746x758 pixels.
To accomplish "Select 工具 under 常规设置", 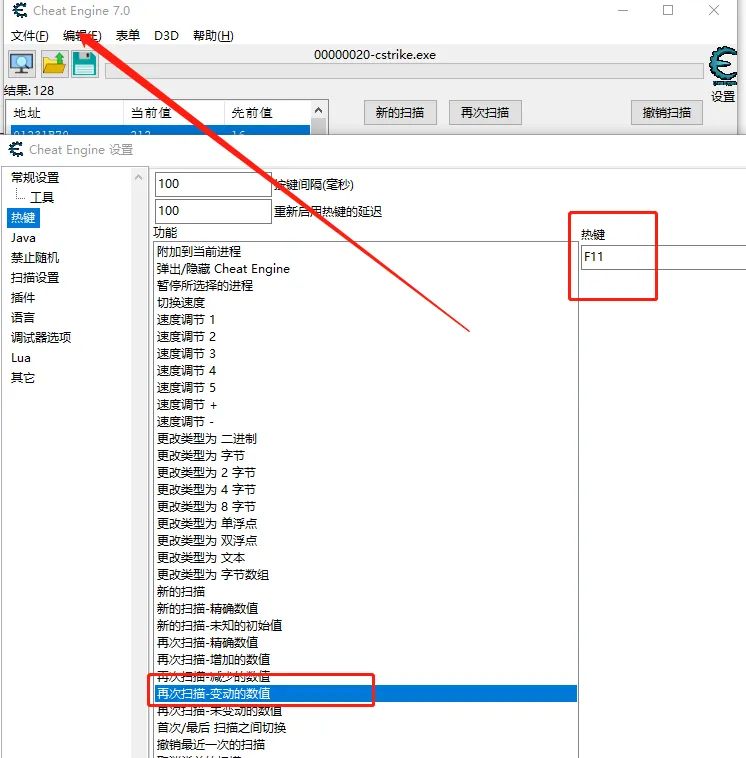I will [x=42, y=197].
